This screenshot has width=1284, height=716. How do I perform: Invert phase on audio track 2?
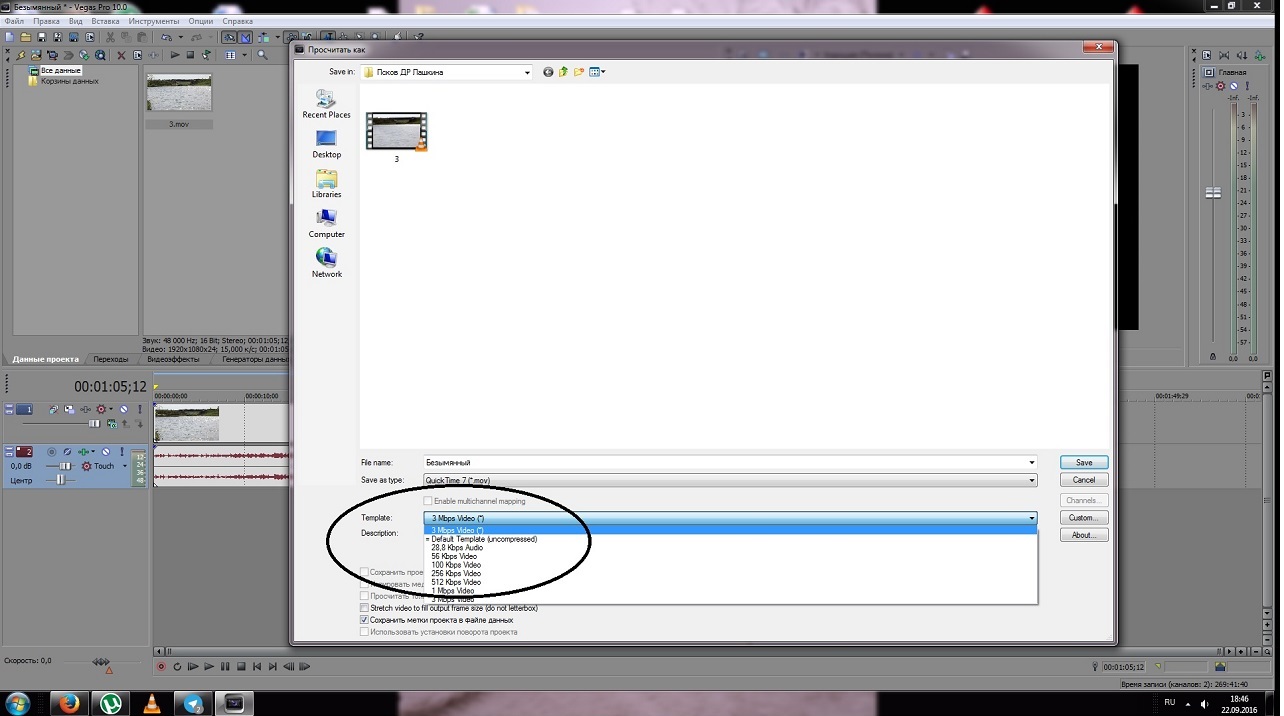click(x=68, y=452)
